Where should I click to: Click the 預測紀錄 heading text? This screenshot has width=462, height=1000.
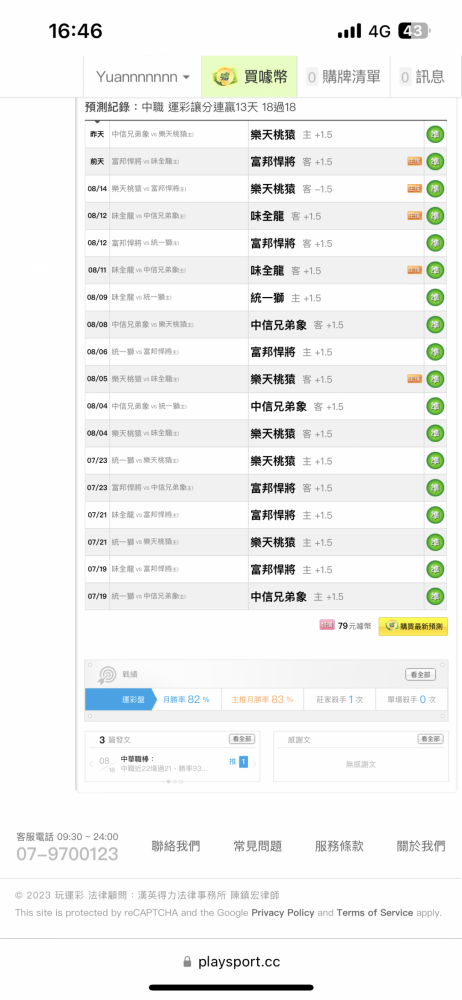coord(190,108)
